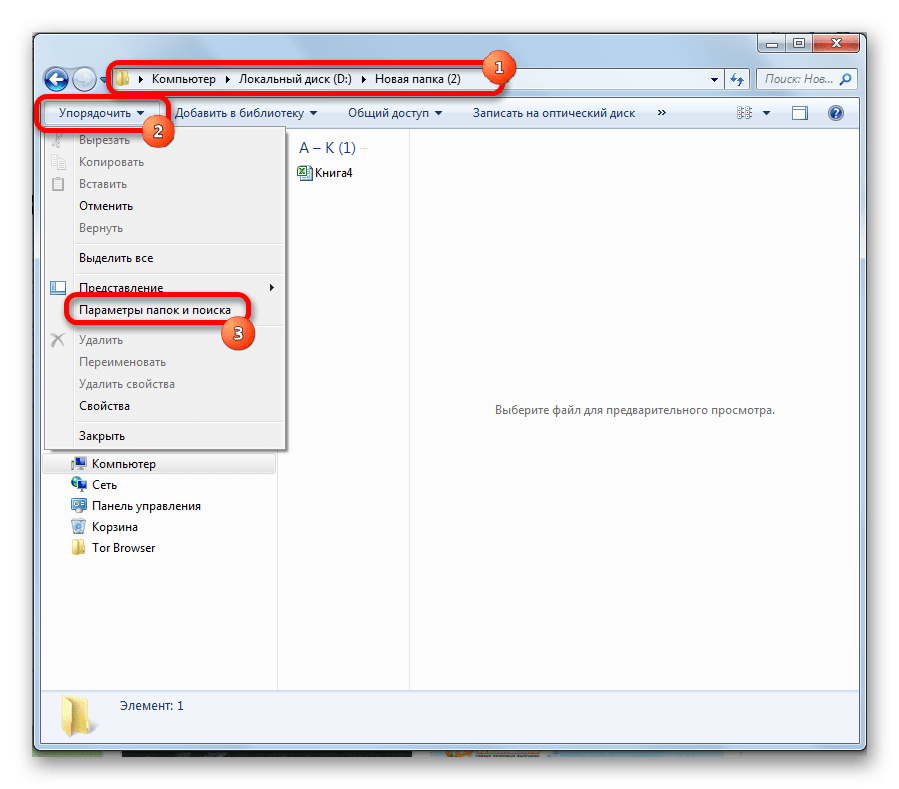Click the Forward navigation arrow
Image resolution: width=899 pixels, height=789 pixels.
(85, 79)
